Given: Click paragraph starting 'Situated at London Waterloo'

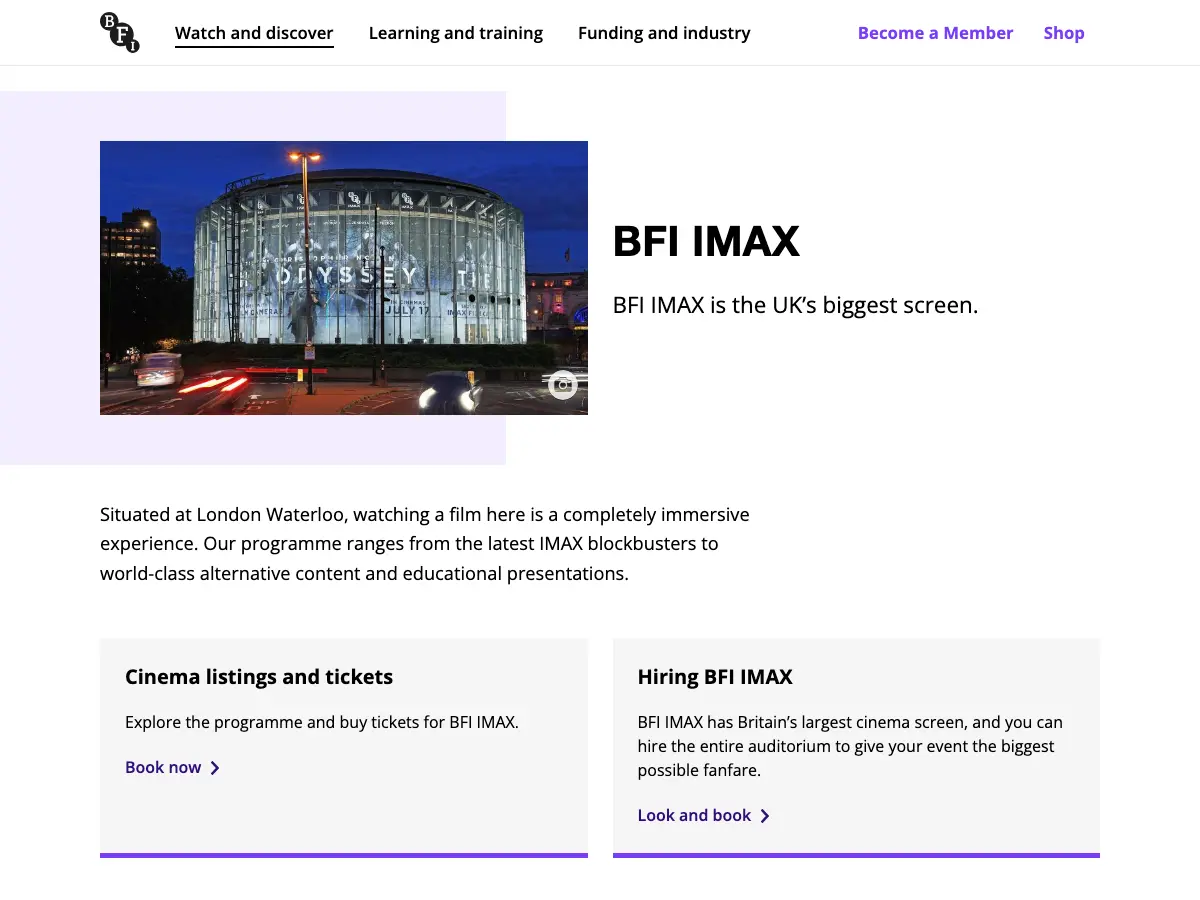Looking at the screenshot, I should [425, 544].
